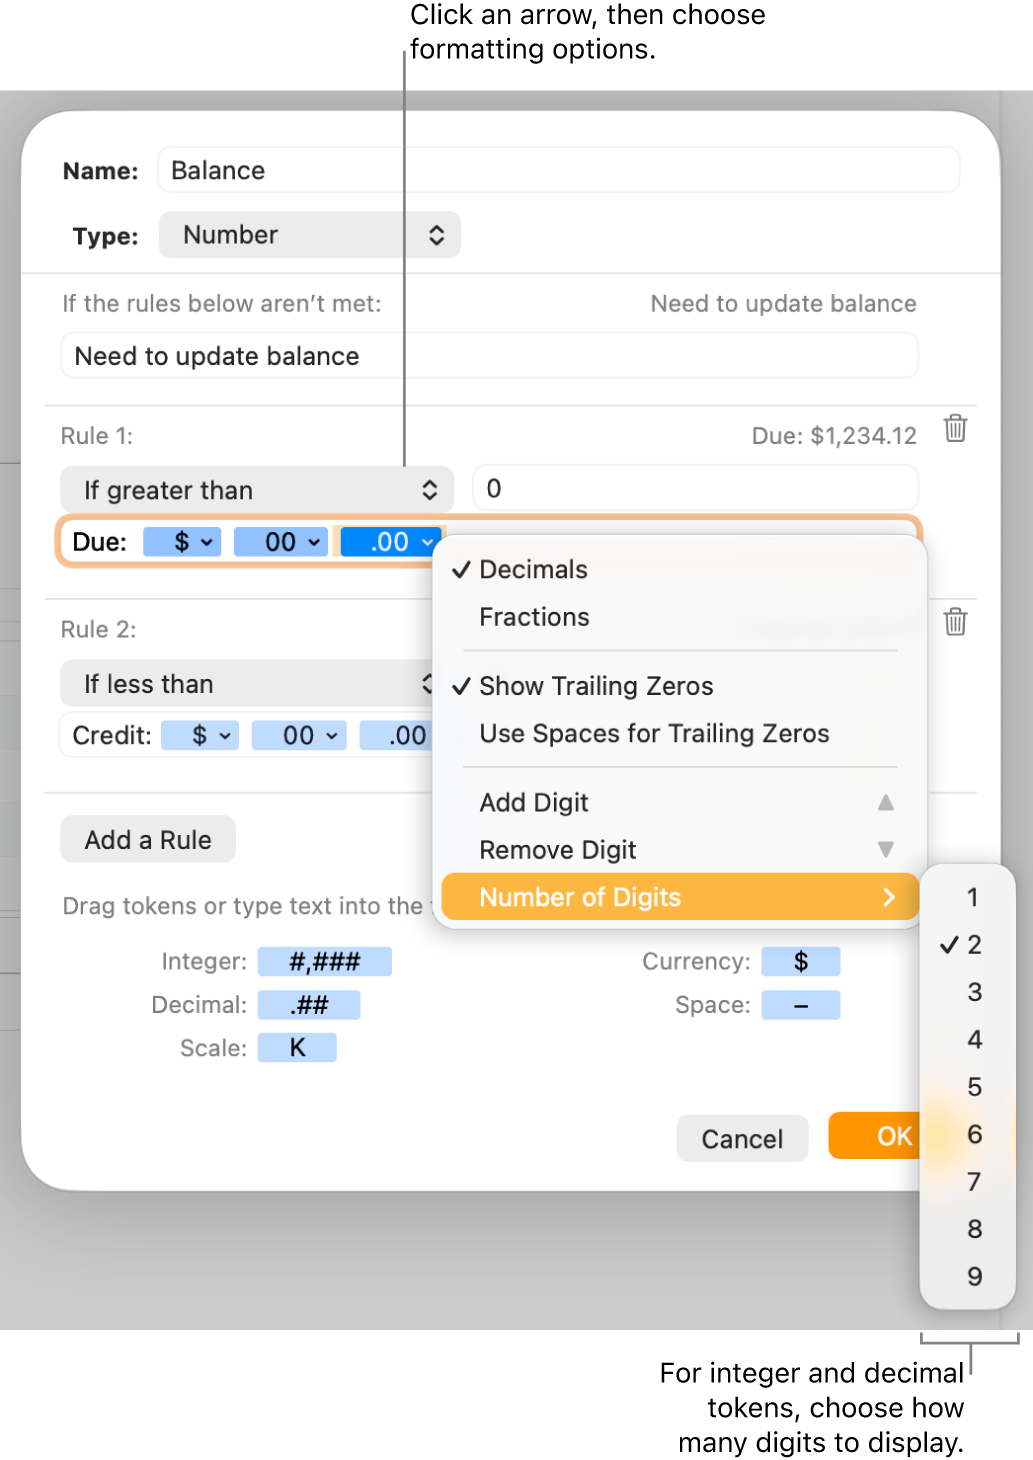1033x1460 pixels.
Task: Click OK to apply the custom format
Action: [896, 1136]
